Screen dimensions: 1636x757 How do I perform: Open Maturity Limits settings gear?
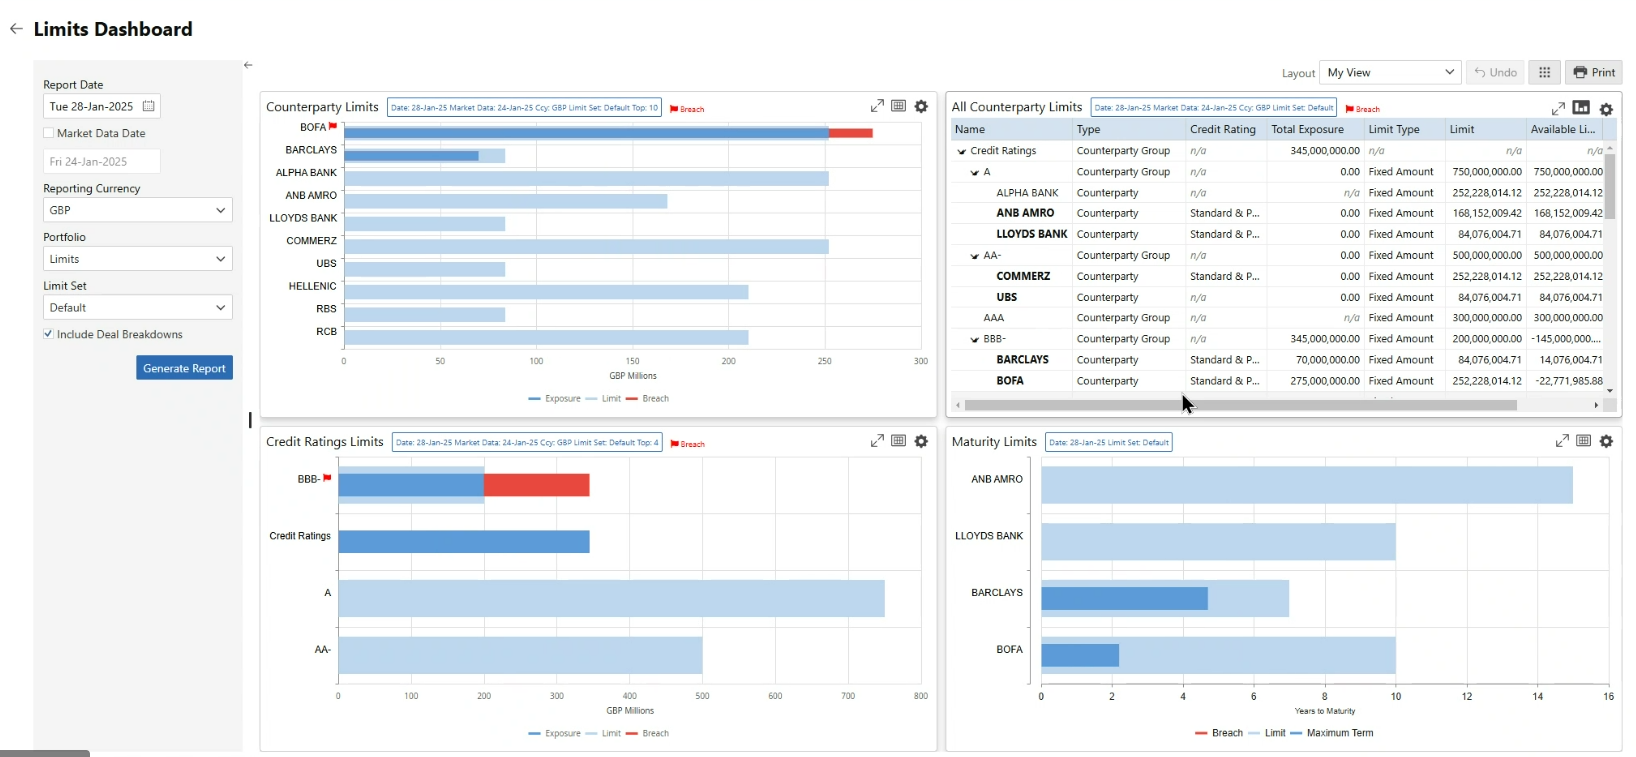tap(1606, 441)
